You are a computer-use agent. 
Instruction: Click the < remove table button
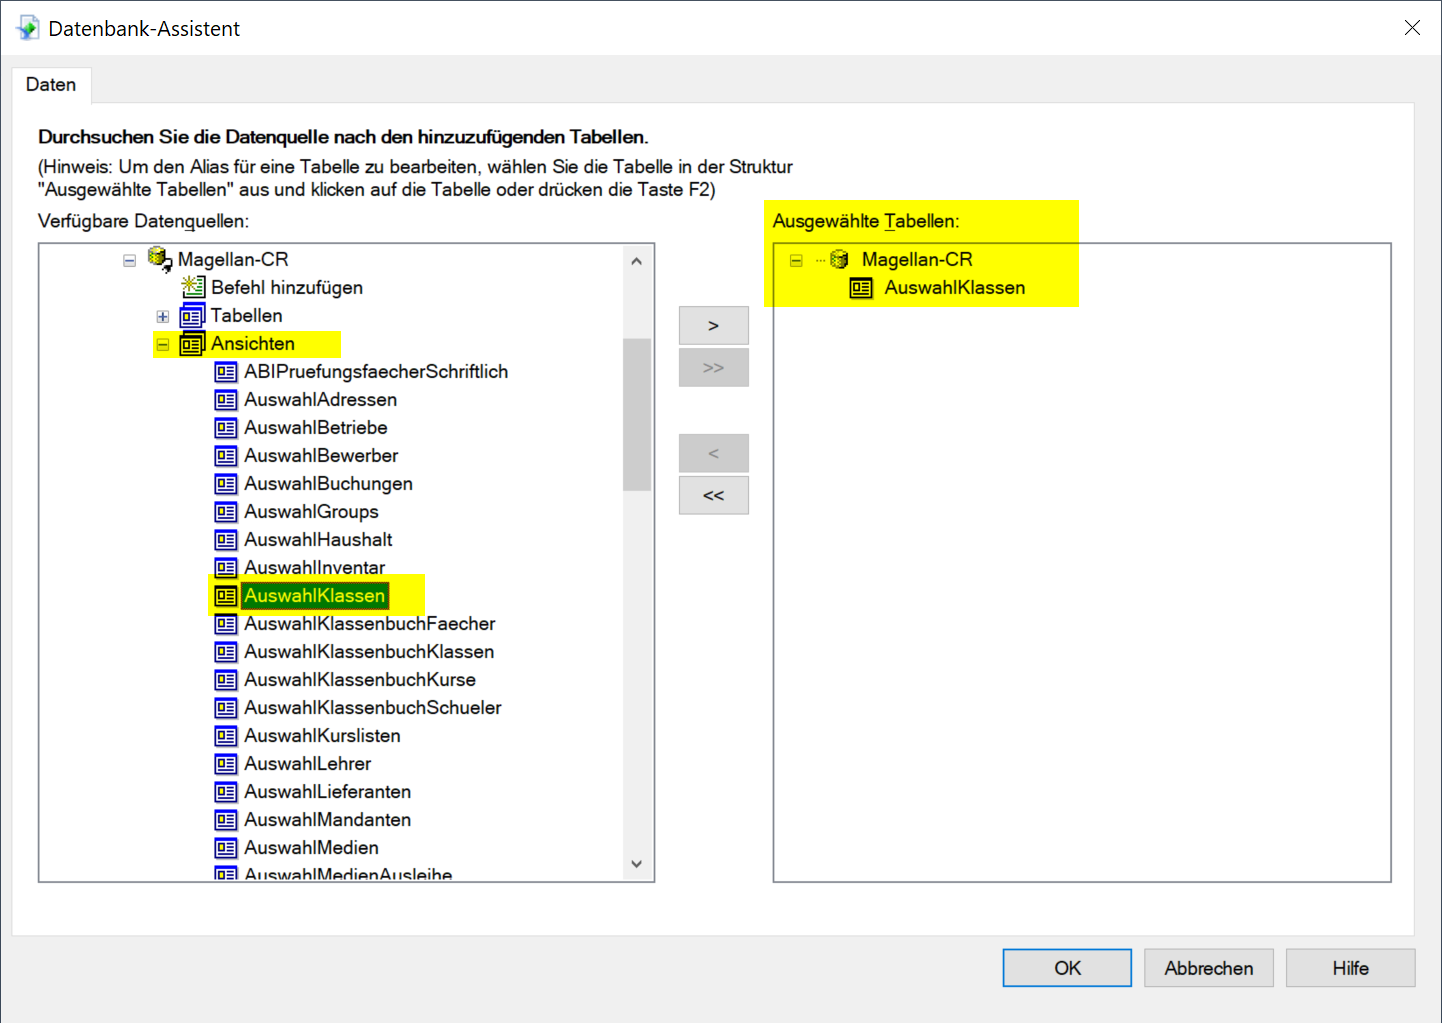[713, 453]
